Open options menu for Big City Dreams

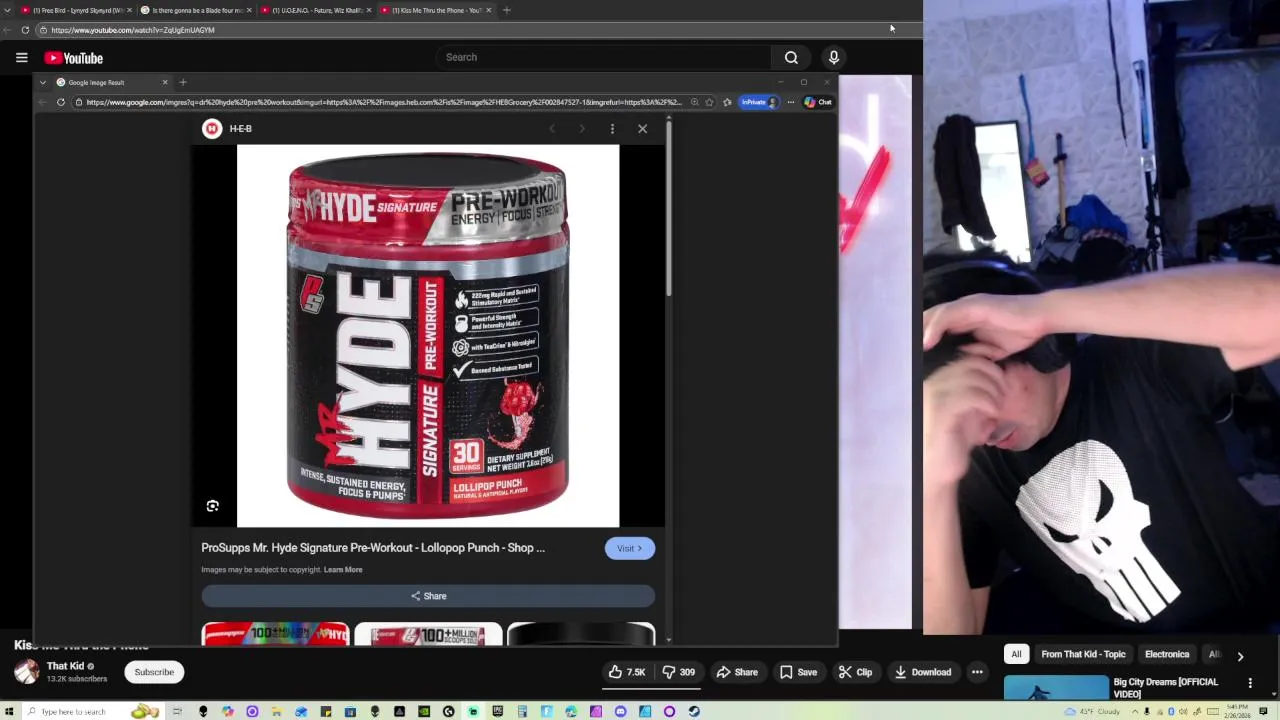point(1250,683)
